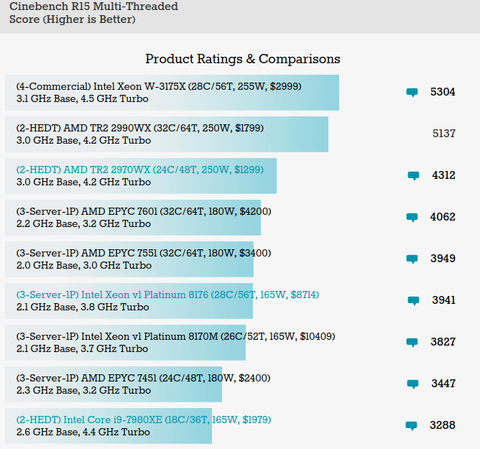480x449 pixels.
Task: Open the Intel Core i9-7980XE link
Action: [x=144, y=420]
